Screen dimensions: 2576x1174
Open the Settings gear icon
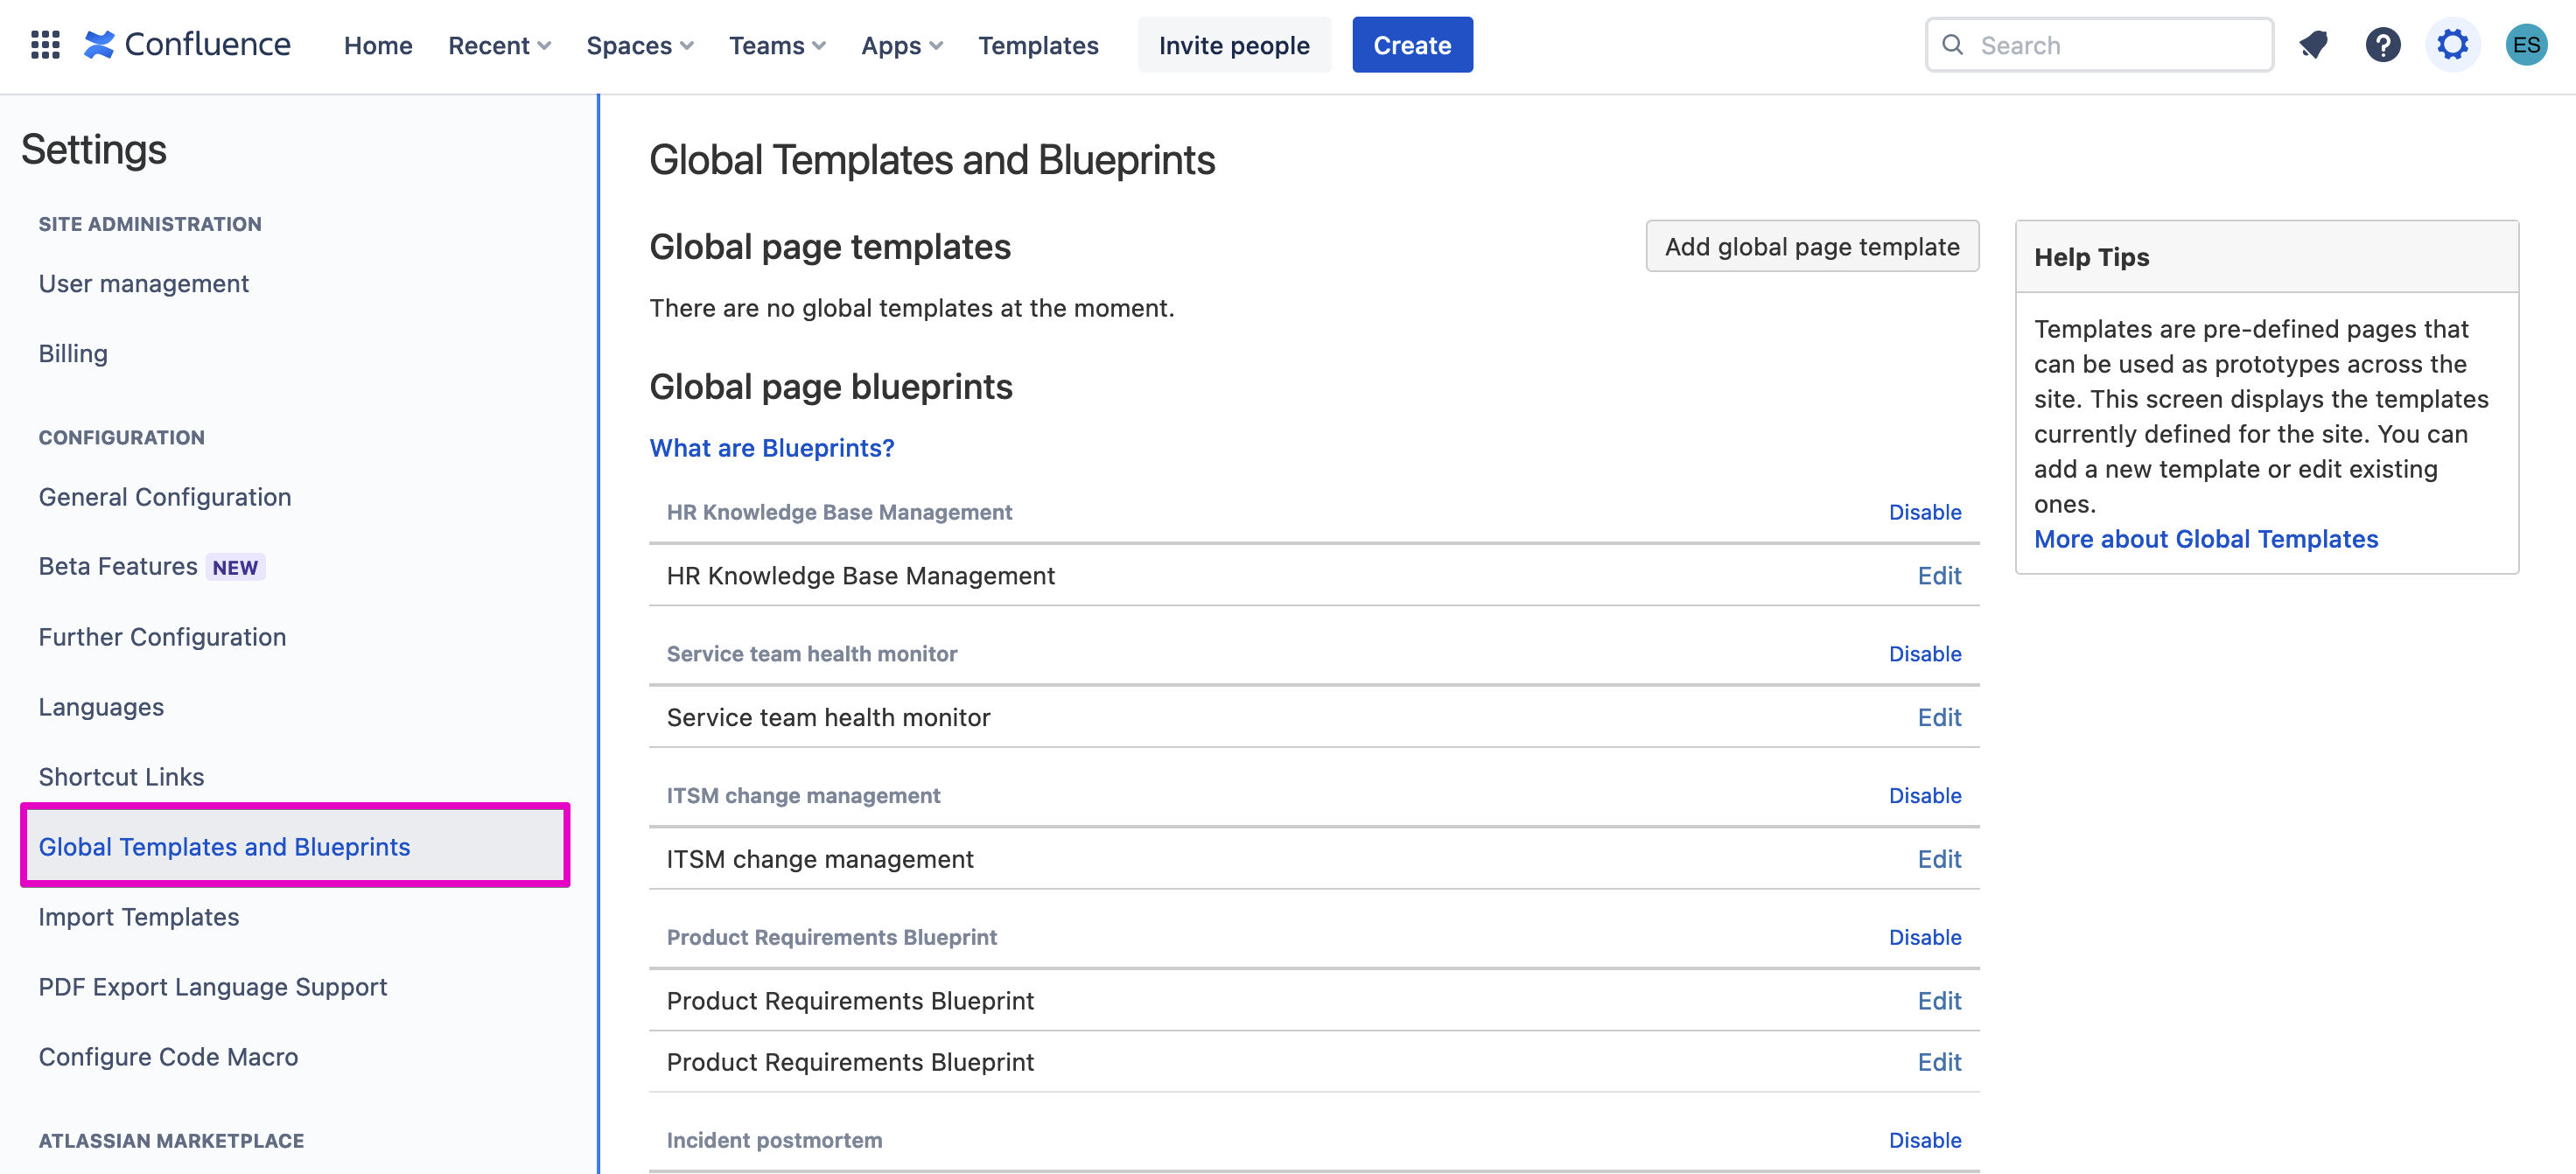click(2451, 44)
